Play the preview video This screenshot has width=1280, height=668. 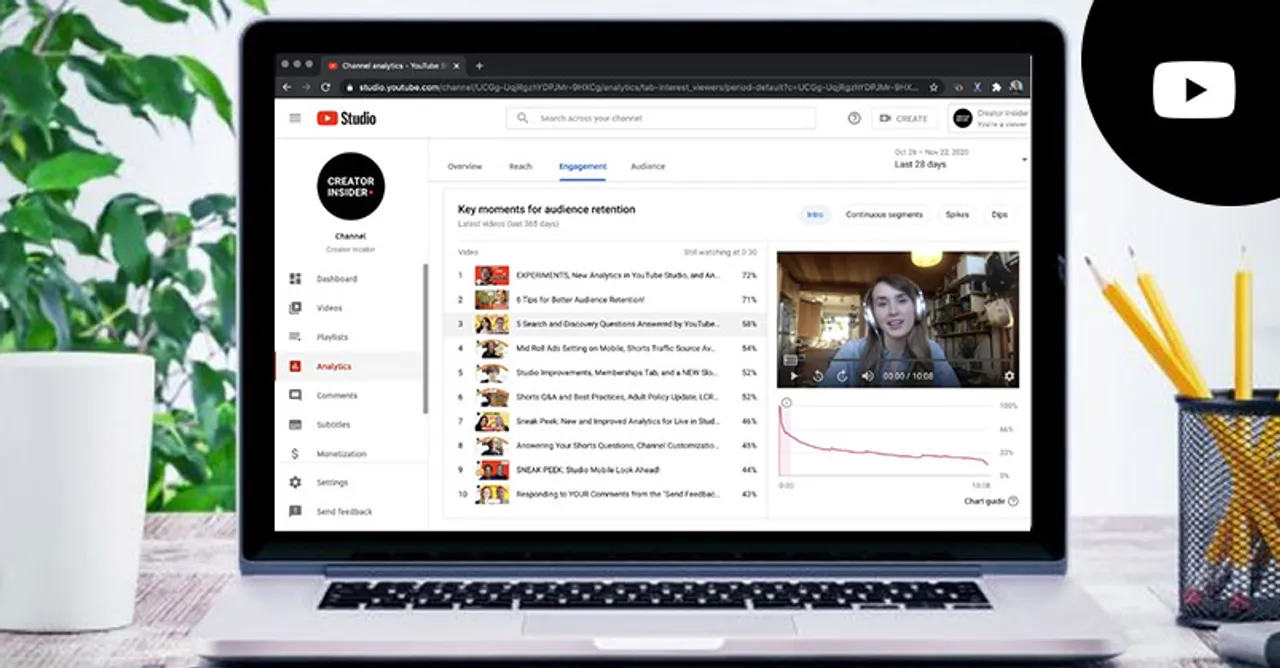[x=794, y=376]
